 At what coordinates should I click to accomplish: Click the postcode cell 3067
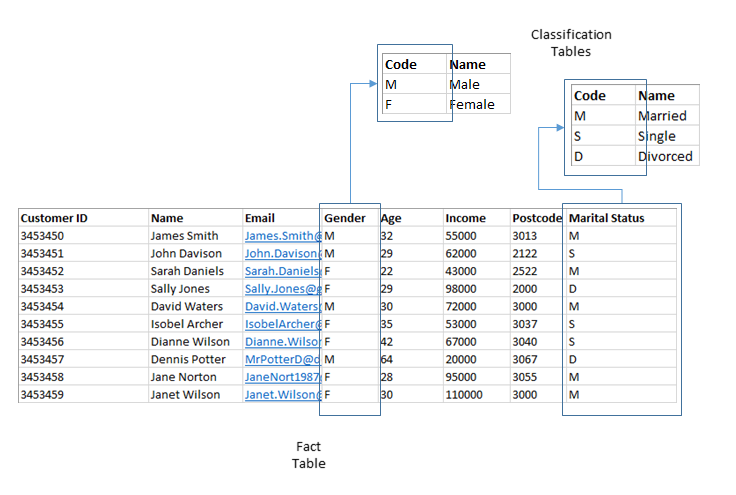tap(525, 359)
